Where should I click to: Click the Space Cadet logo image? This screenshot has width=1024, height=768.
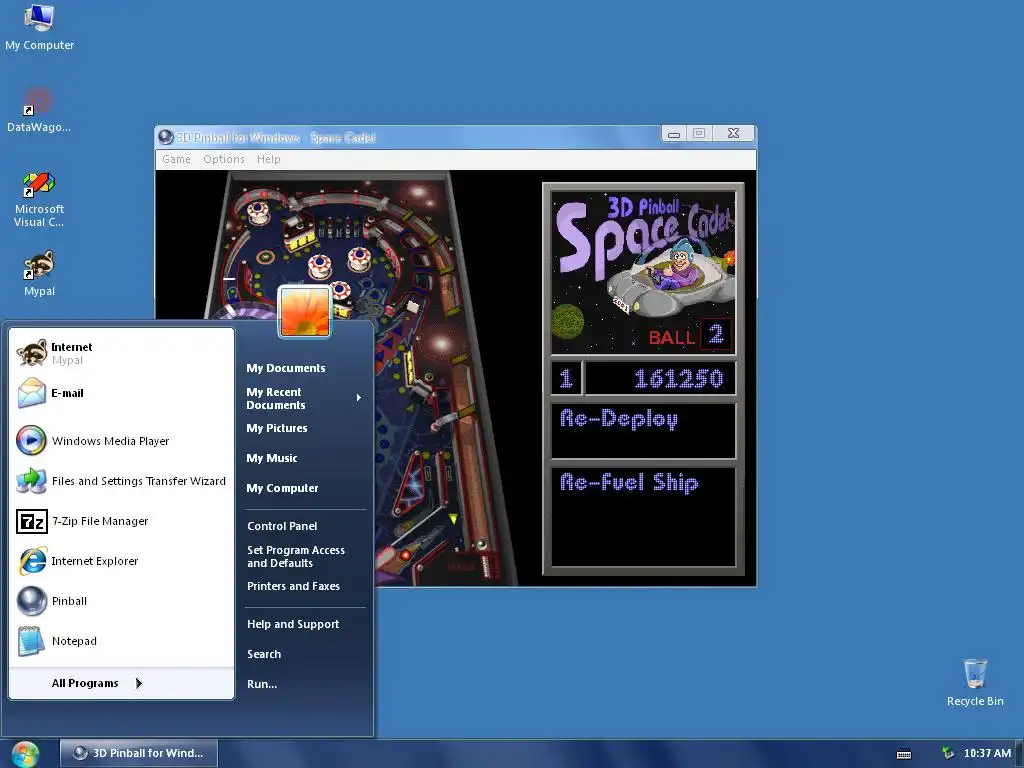pos(643,272)
